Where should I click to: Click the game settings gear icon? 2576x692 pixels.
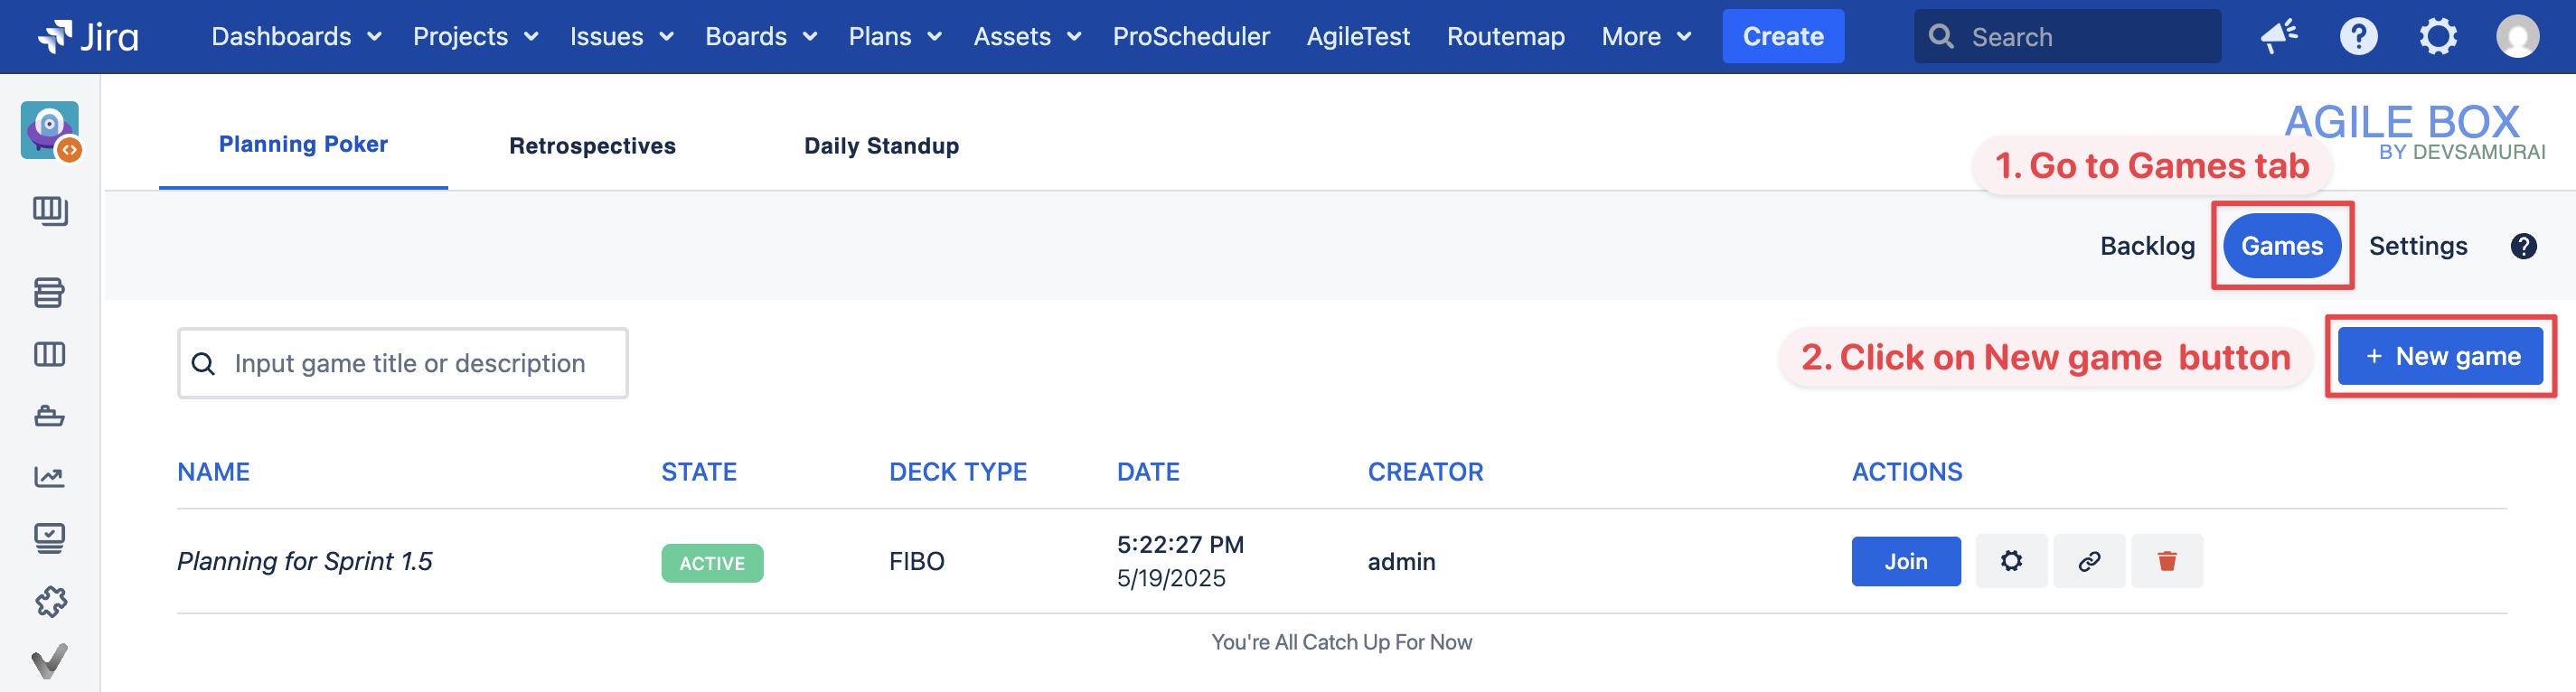click(2011, 561)
